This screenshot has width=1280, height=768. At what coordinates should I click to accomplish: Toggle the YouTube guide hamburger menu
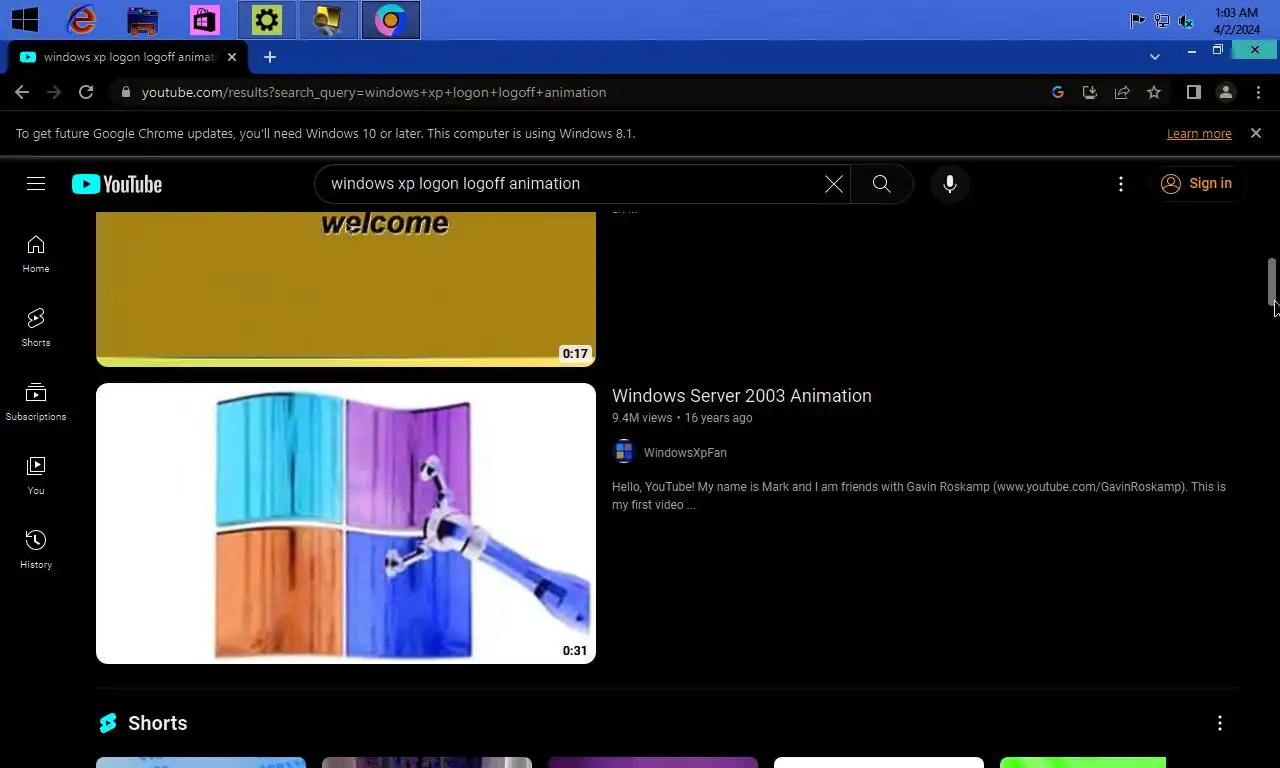click(36, 183)
